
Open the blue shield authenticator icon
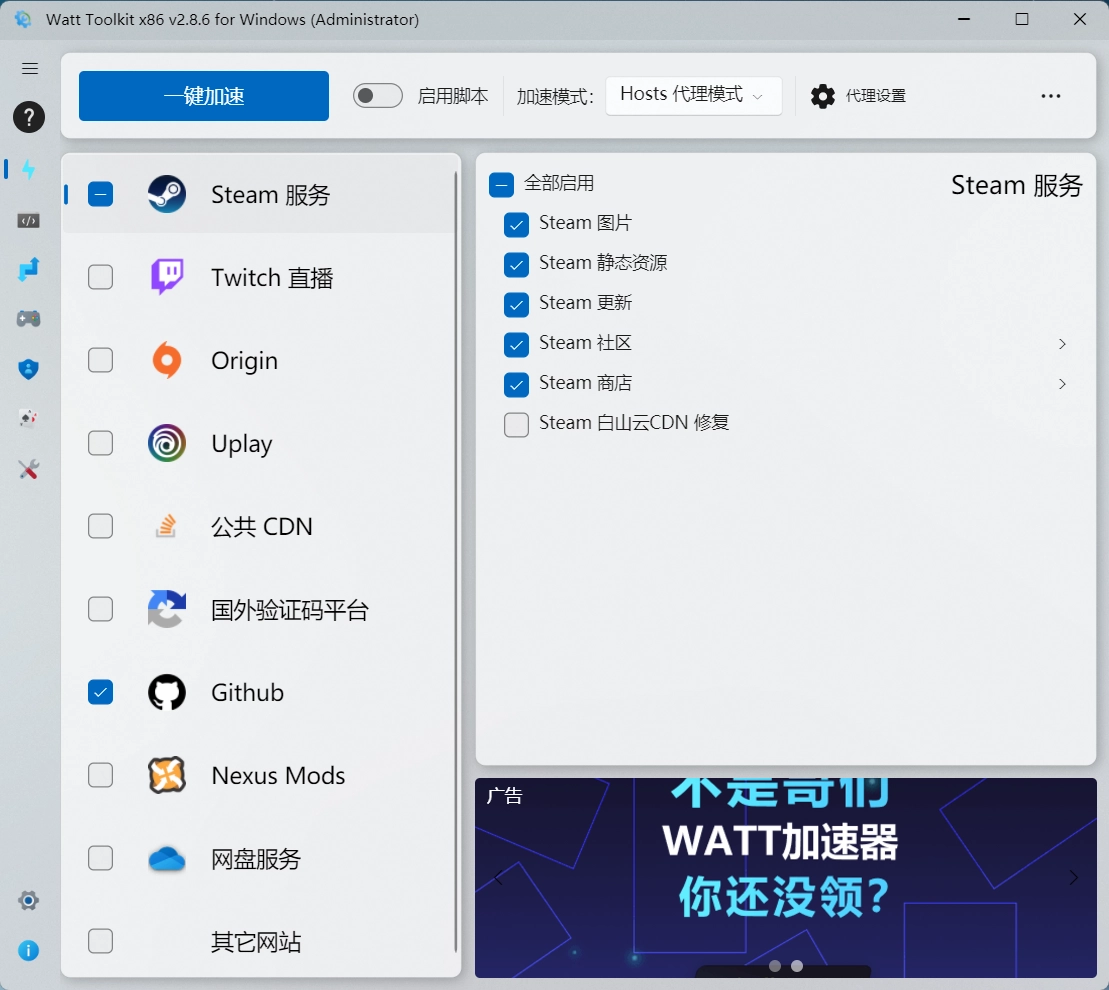28,369
